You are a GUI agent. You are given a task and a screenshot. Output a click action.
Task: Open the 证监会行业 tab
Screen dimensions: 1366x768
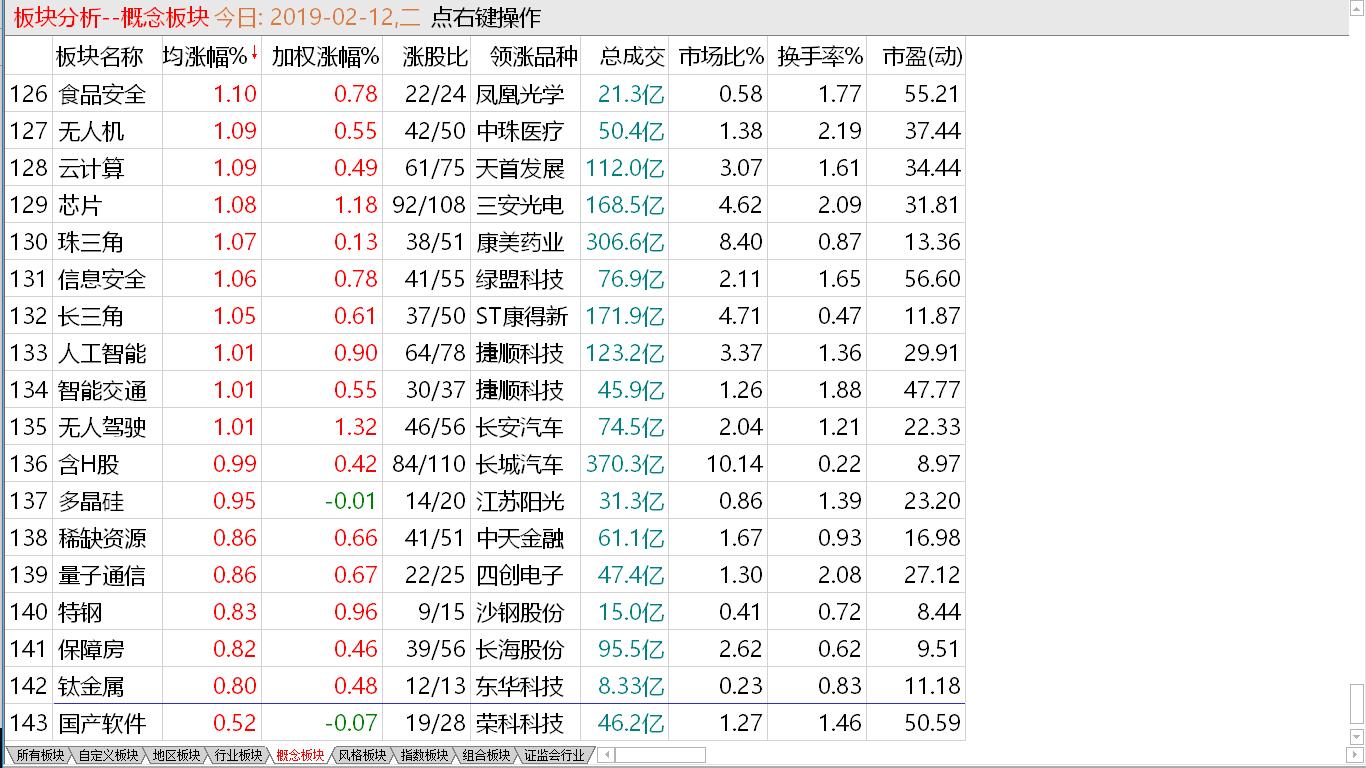pyautogui.click(x=554, y=756)
